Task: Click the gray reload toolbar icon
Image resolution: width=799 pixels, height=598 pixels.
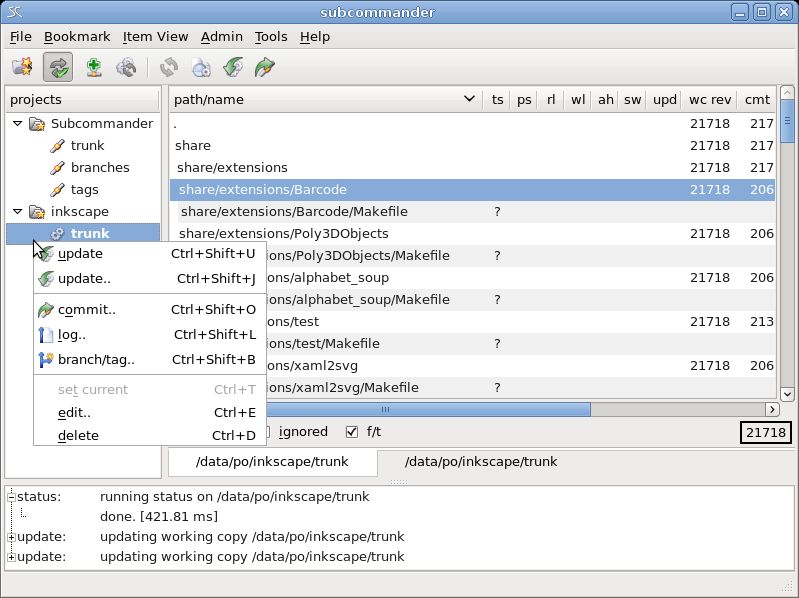Action: [169, 67]
